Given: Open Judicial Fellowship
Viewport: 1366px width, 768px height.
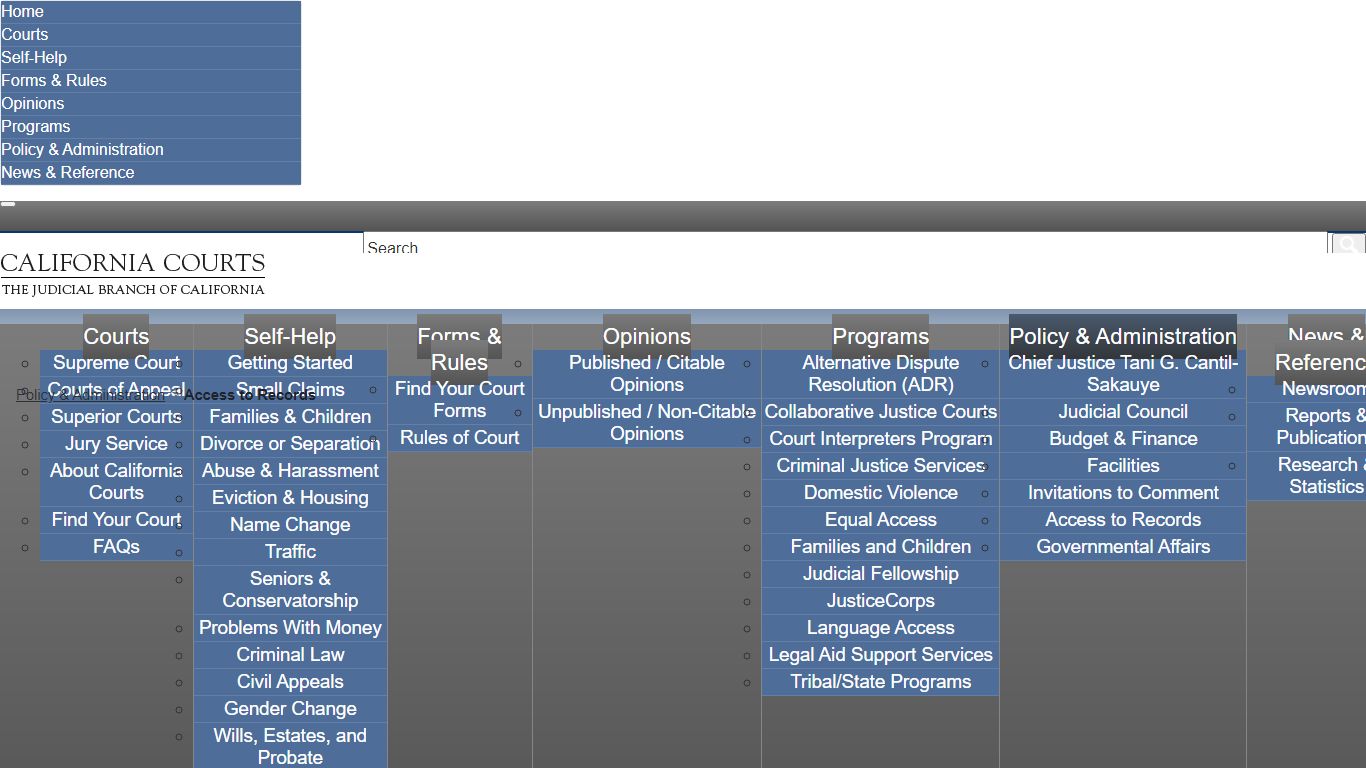Looking at the screenshot, I should point(881,574).
